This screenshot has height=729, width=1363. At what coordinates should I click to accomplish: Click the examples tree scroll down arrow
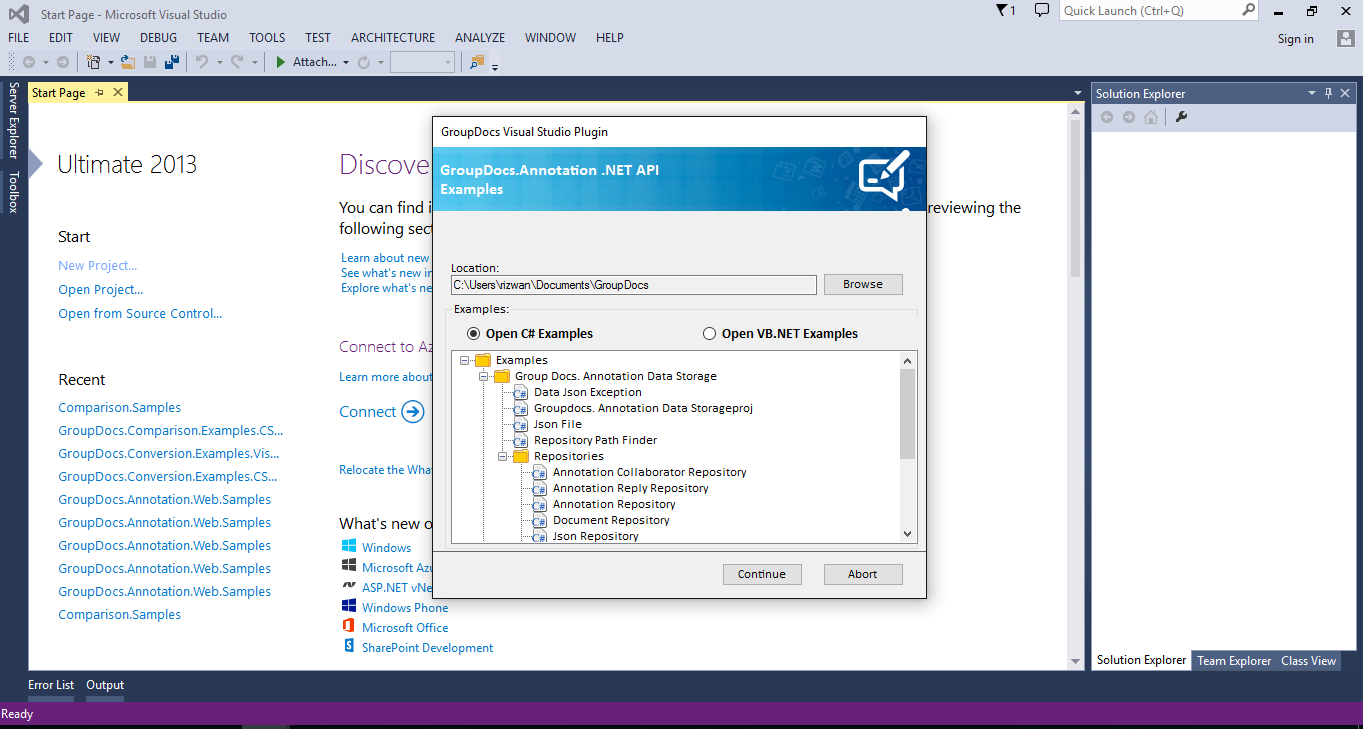click(x=908, y=534)
